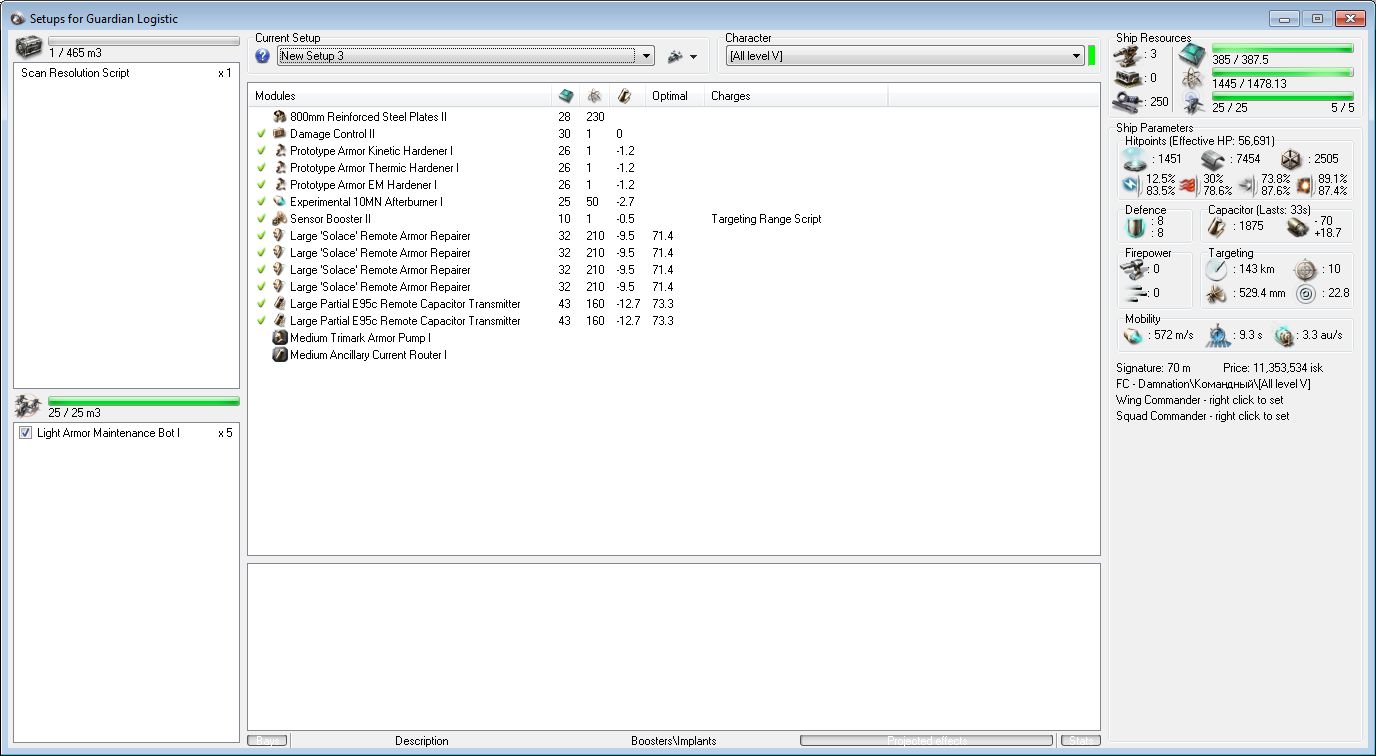Click the Defence shield icon

click(x=1134, y=227)
